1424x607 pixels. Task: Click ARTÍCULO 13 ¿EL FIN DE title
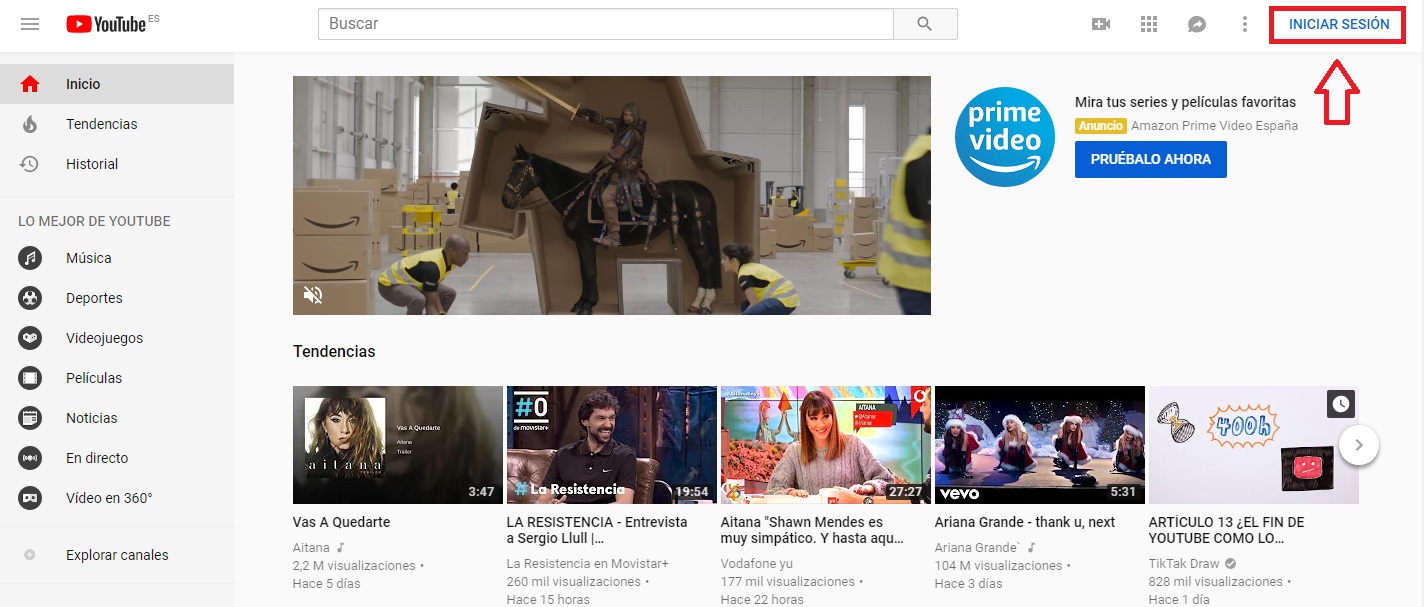(x=1227, y=530)
